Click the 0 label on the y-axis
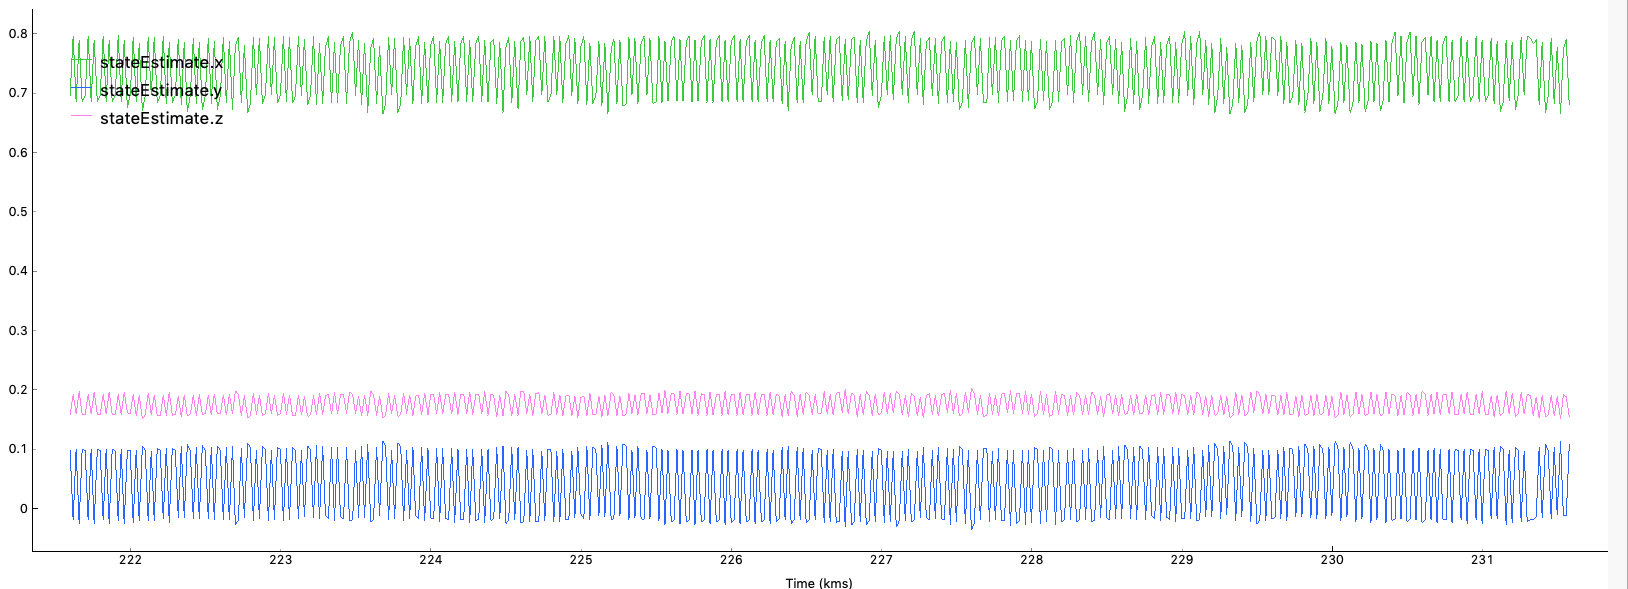 (23, 509)
